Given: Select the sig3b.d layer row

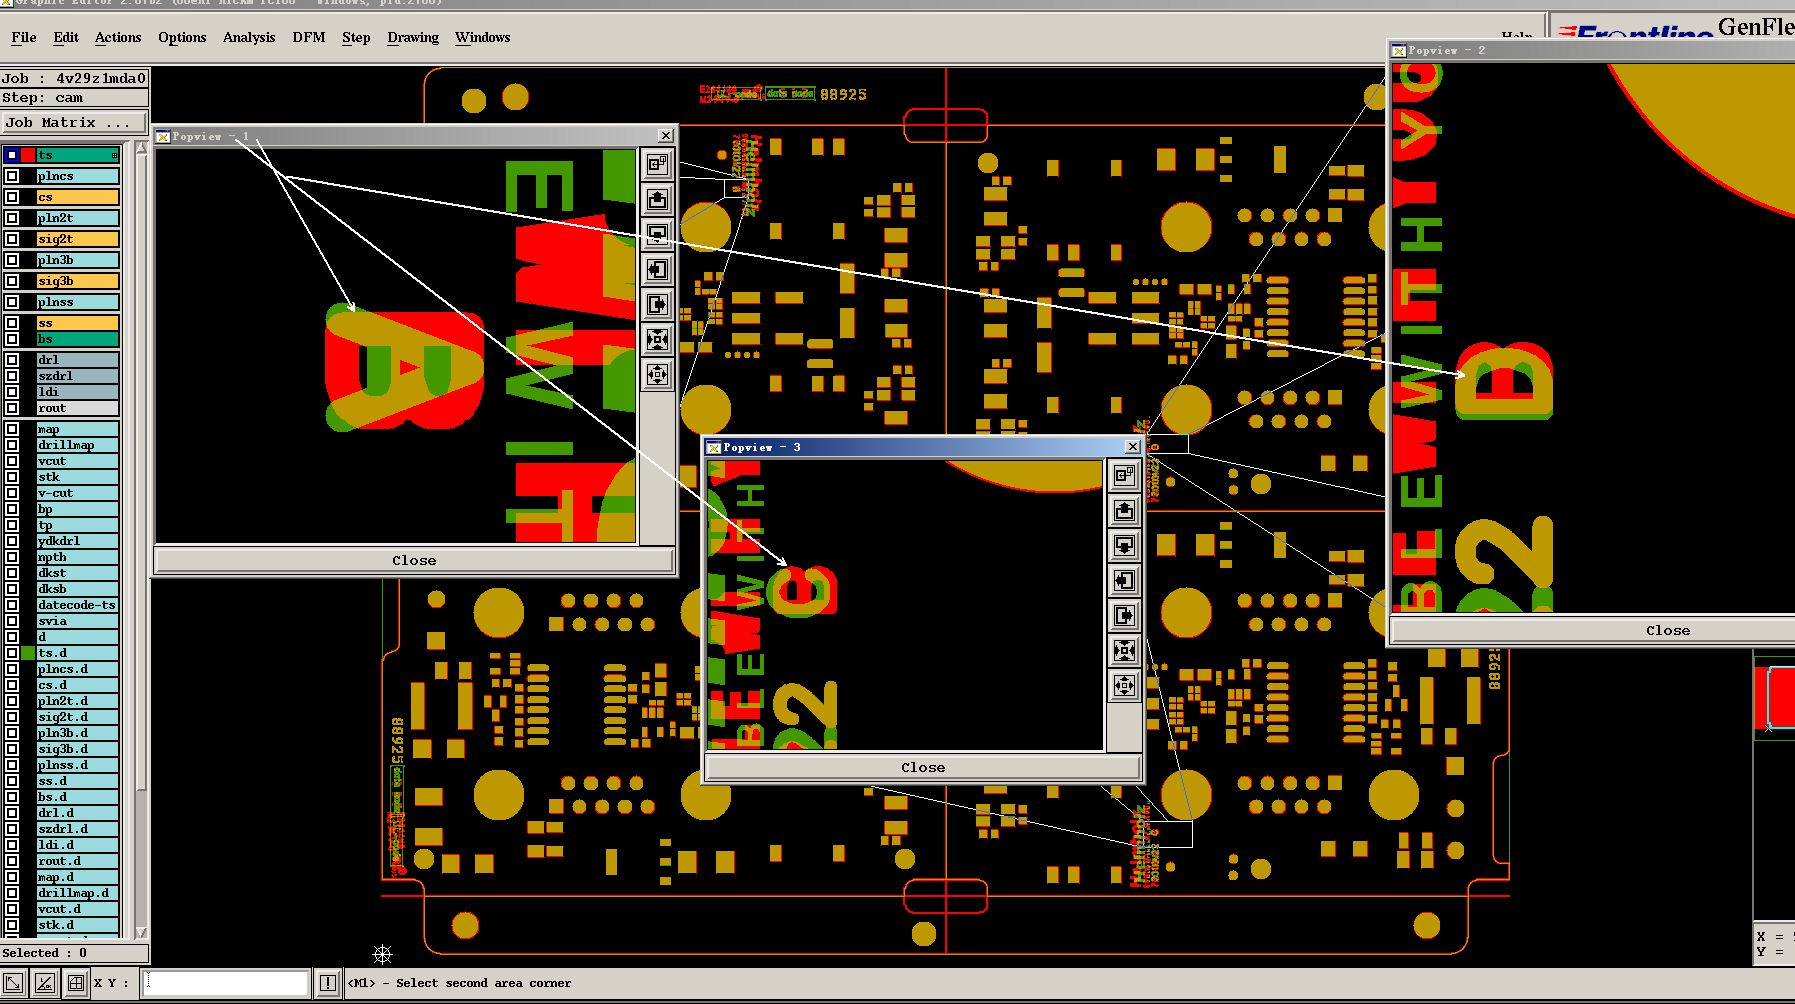Looking at the screenshot, I should 78,749.
